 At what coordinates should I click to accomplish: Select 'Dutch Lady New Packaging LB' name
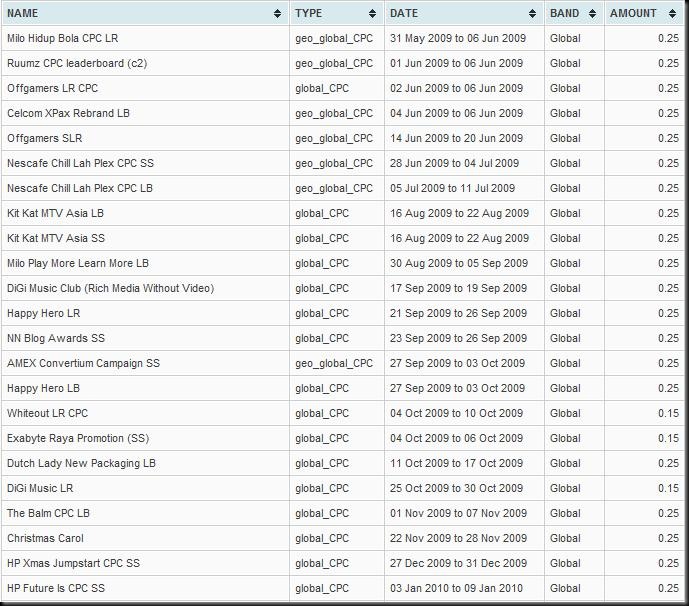(x=81, y=464)
